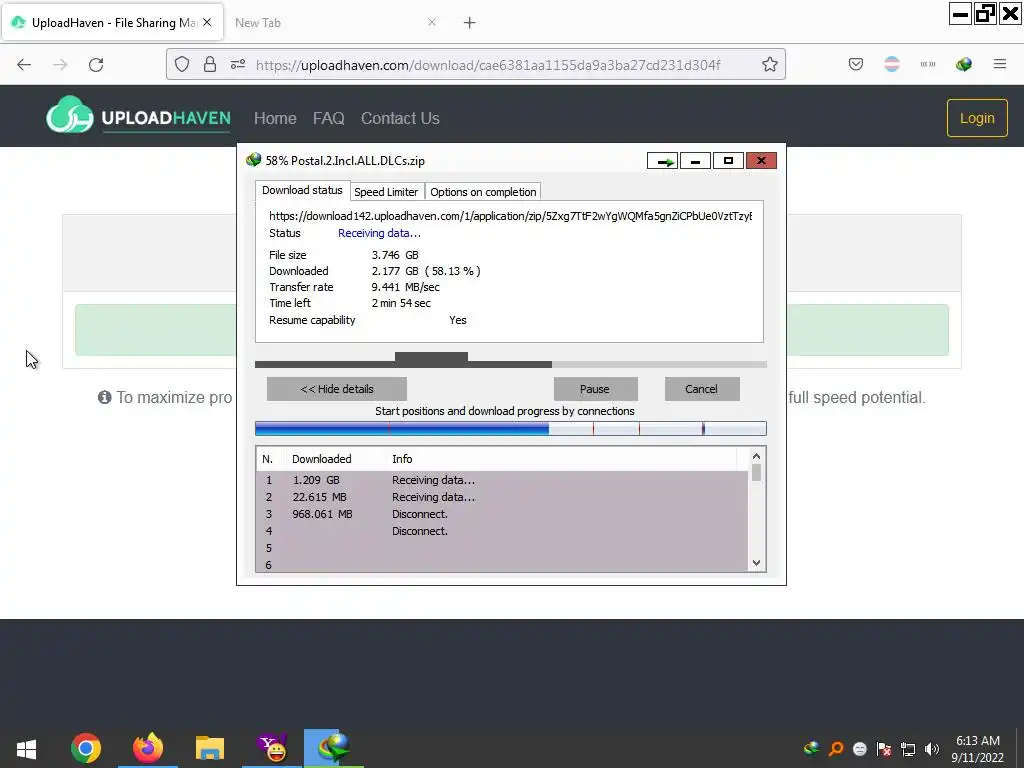The height and width of the screenshot is (768, 1024).
Task: Open the network tray icon
Action: [x=908, y=749]
